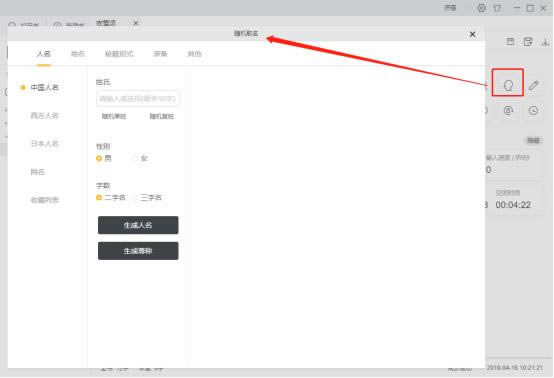Click the user name at top right
The width and height of the screenshot is (554, 378).
point(450,8)
